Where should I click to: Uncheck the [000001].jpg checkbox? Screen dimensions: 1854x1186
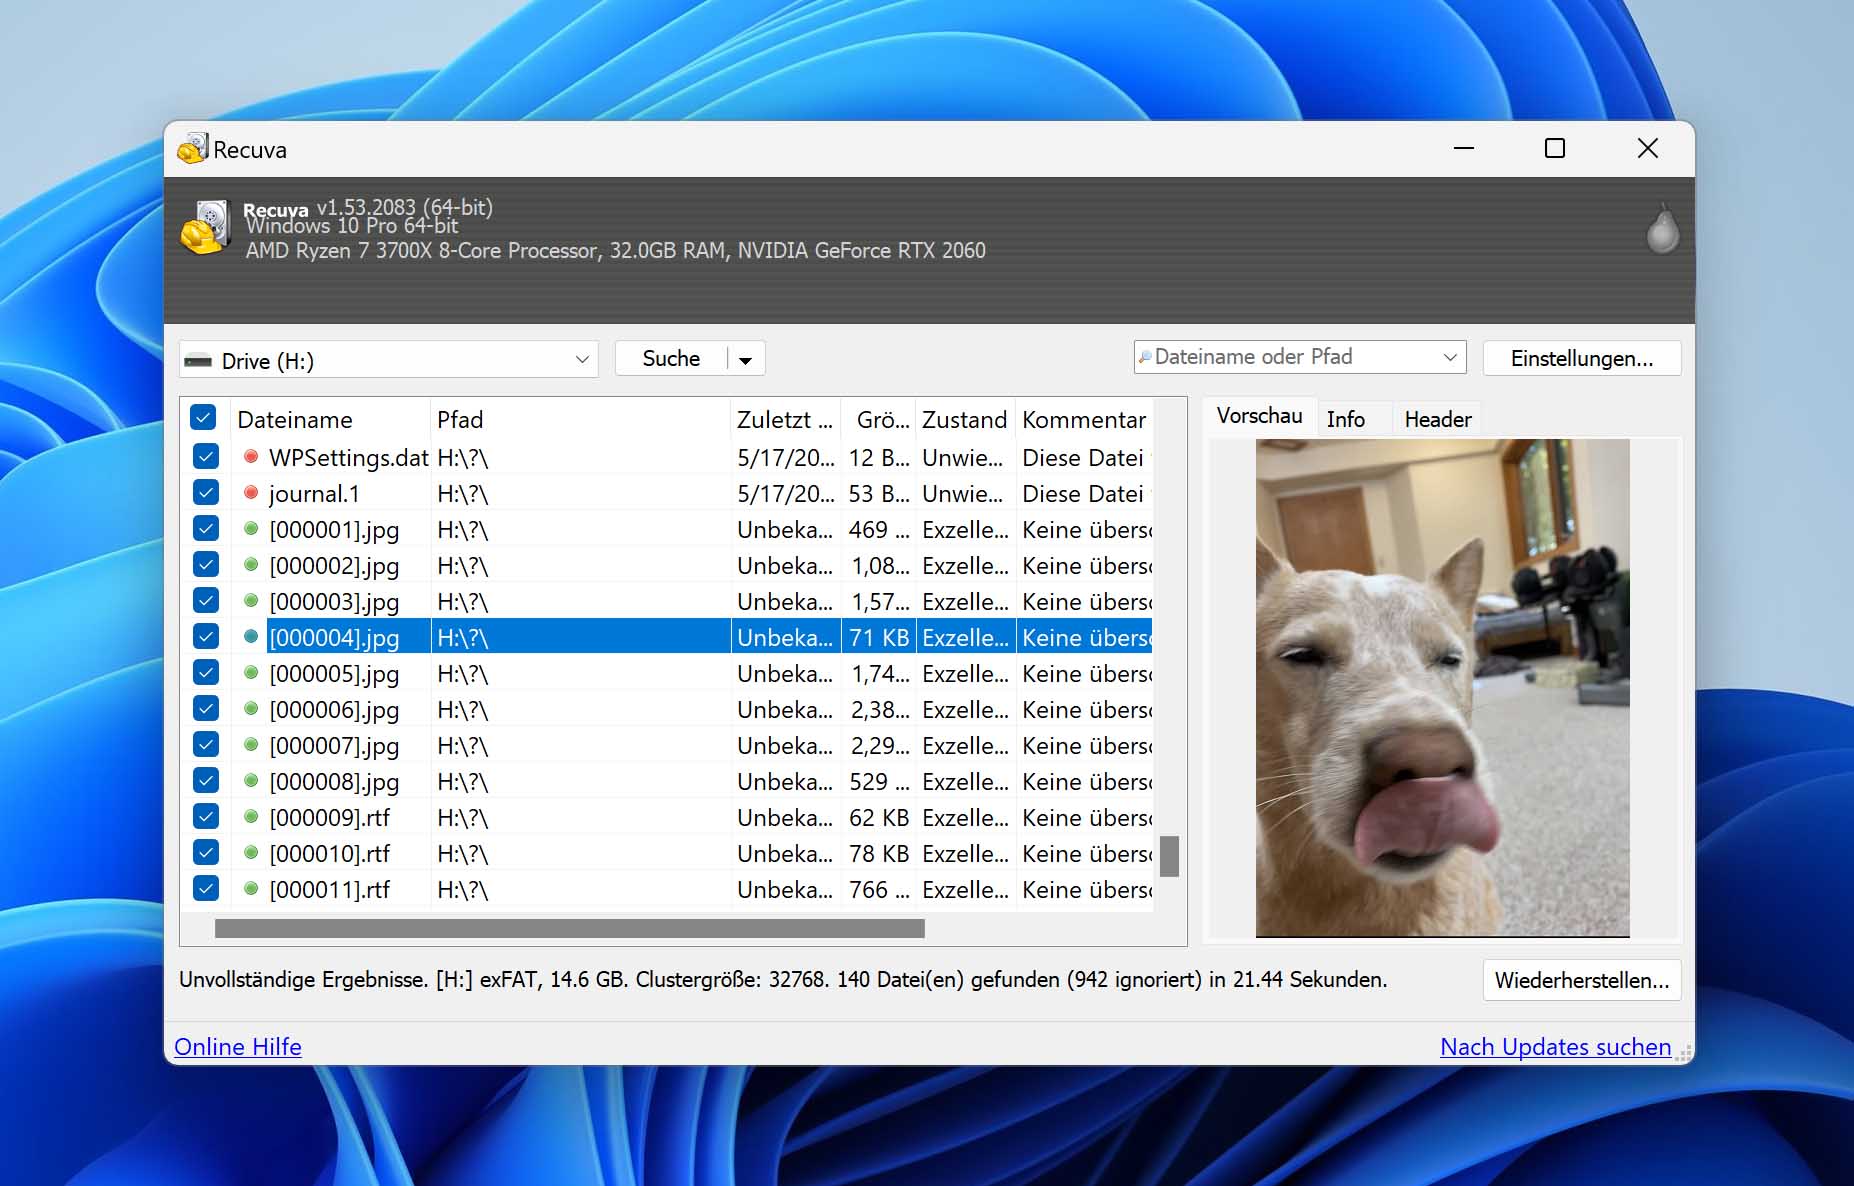(x=205, y=529)
